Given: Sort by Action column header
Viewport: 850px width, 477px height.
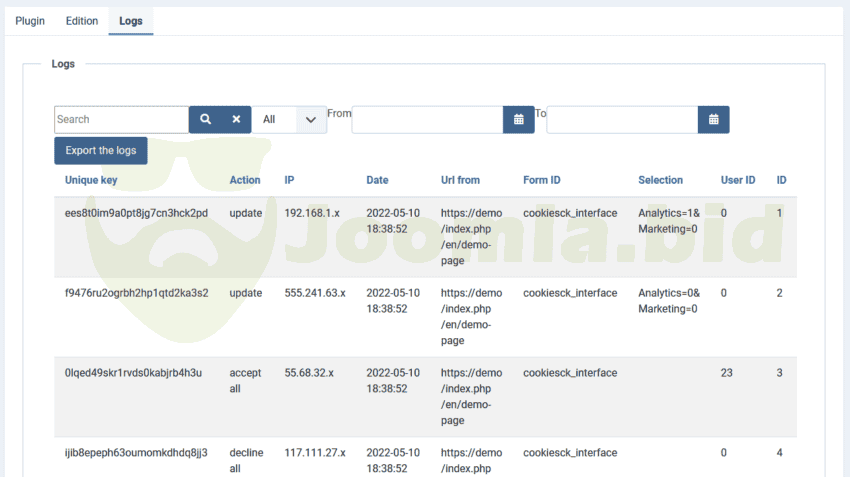Looking at the screenshot, I should 245,181.
